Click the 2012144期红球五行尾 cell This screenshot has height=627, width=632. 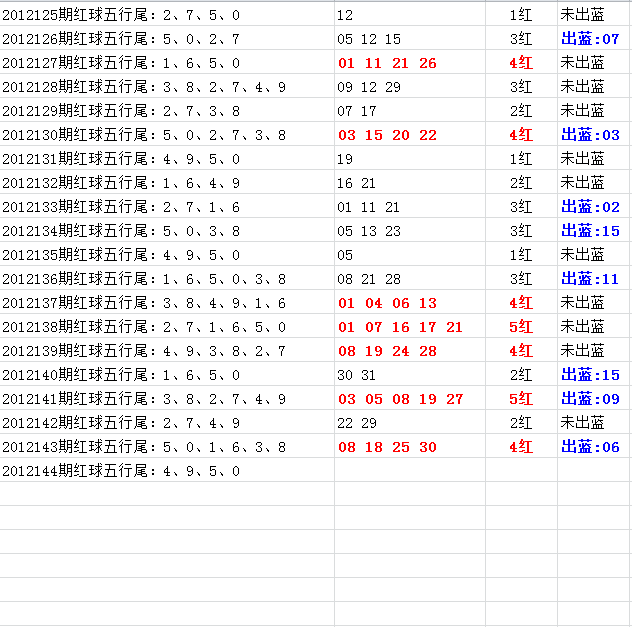120,471
